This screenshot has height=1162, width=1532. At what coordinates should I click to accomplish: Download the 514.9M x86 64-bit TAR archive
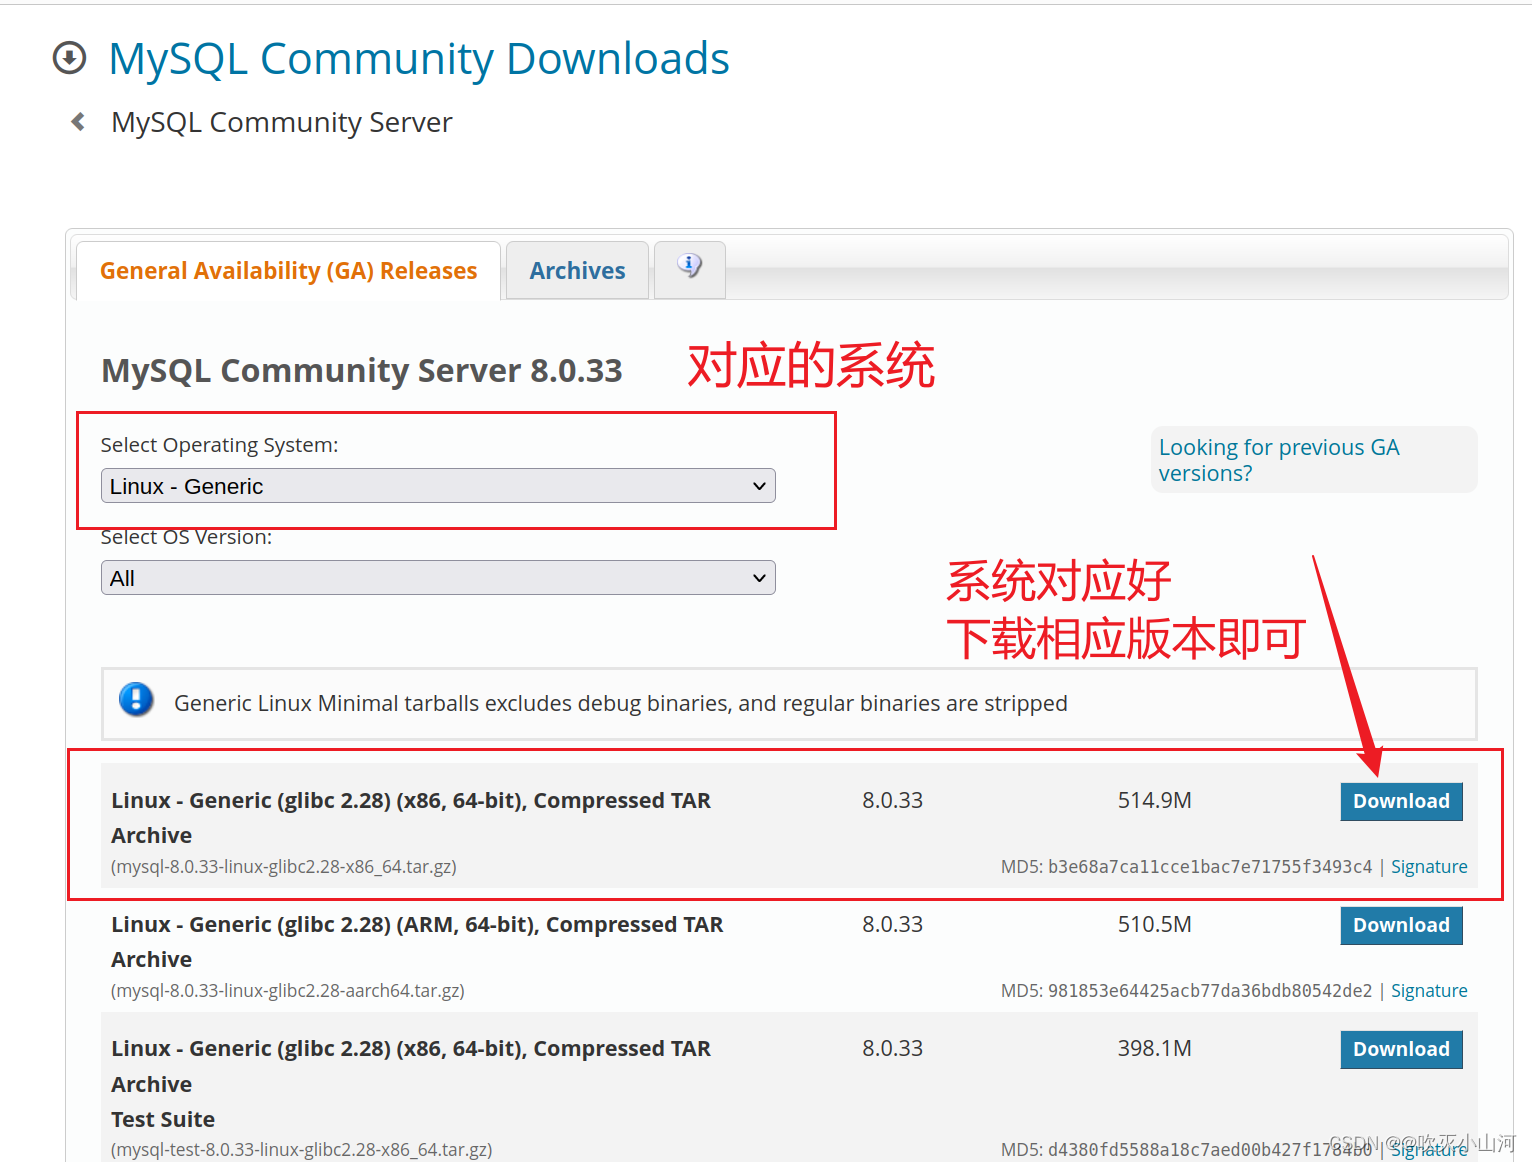pyautogui.click(x=1401, y=801)
